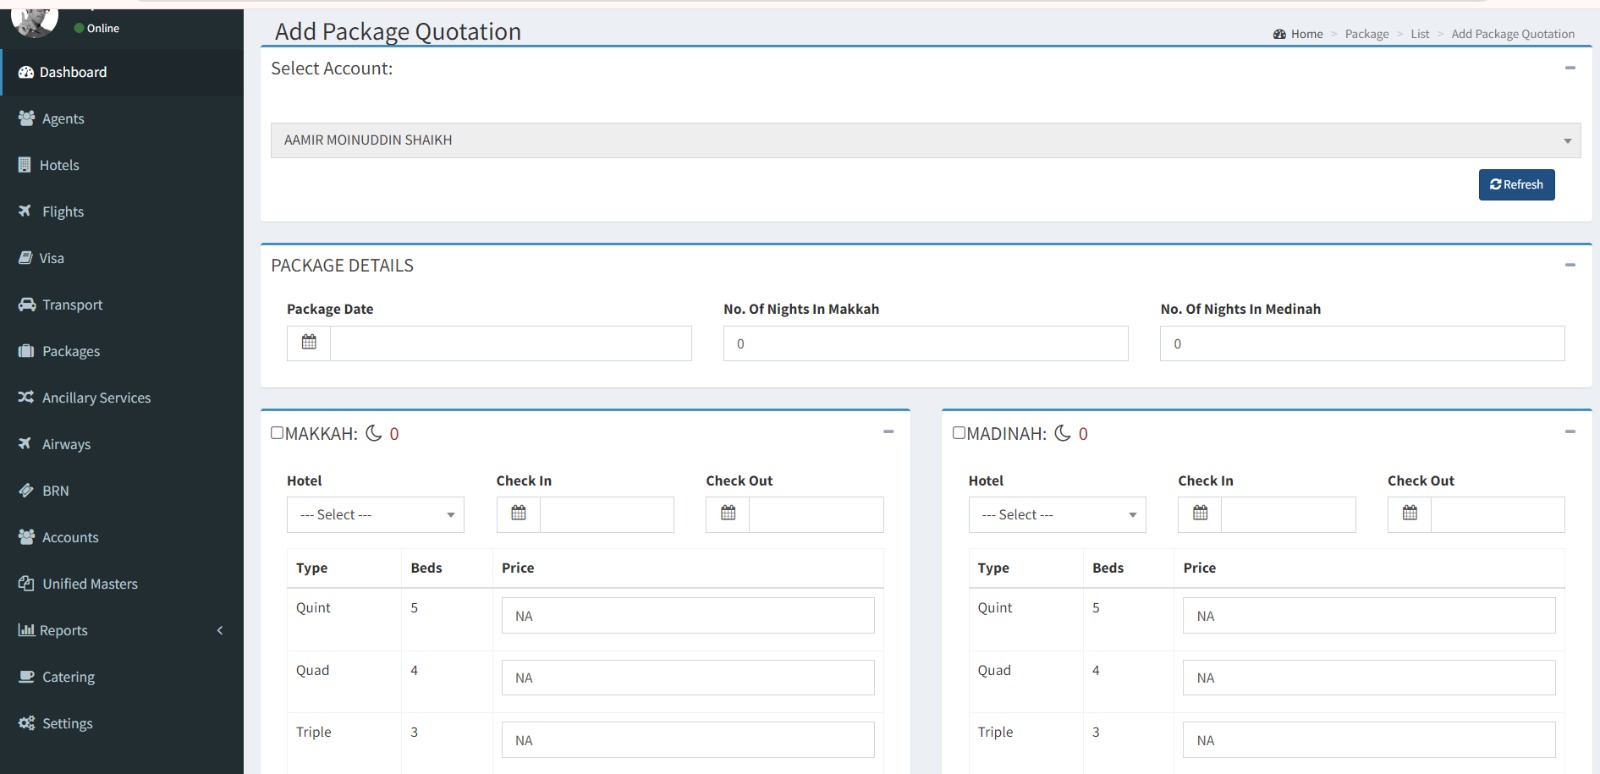Click Makkah Check Out calendar icon
The image size is (1600, 774).
point(728,514)
